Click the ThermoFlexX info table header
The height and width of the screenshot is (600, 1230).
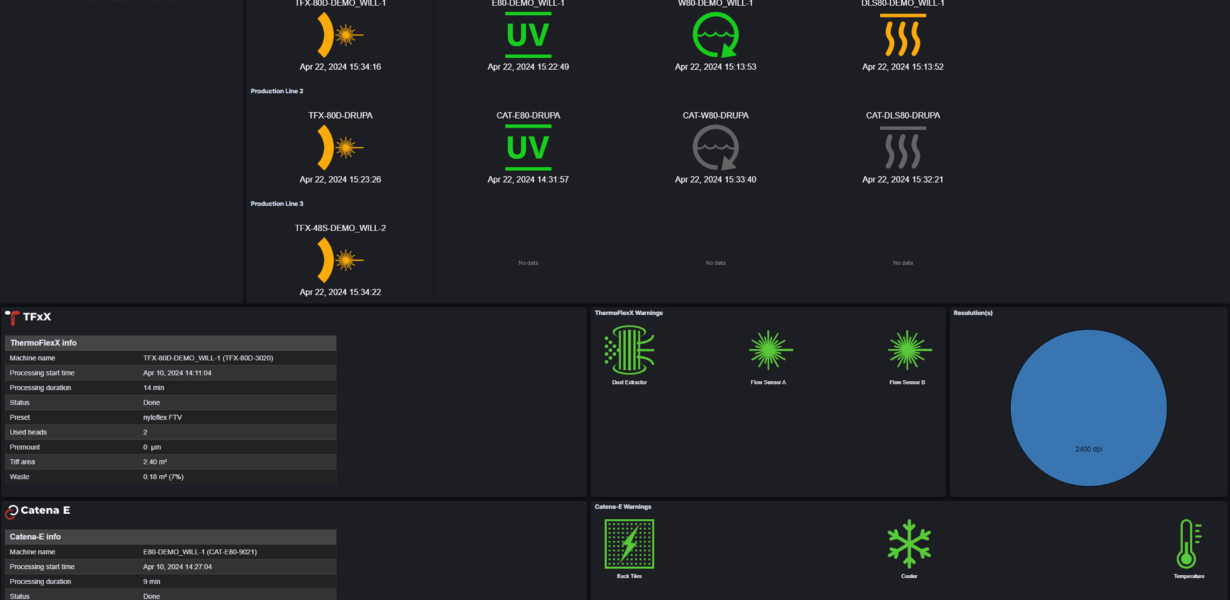(170, 343)
